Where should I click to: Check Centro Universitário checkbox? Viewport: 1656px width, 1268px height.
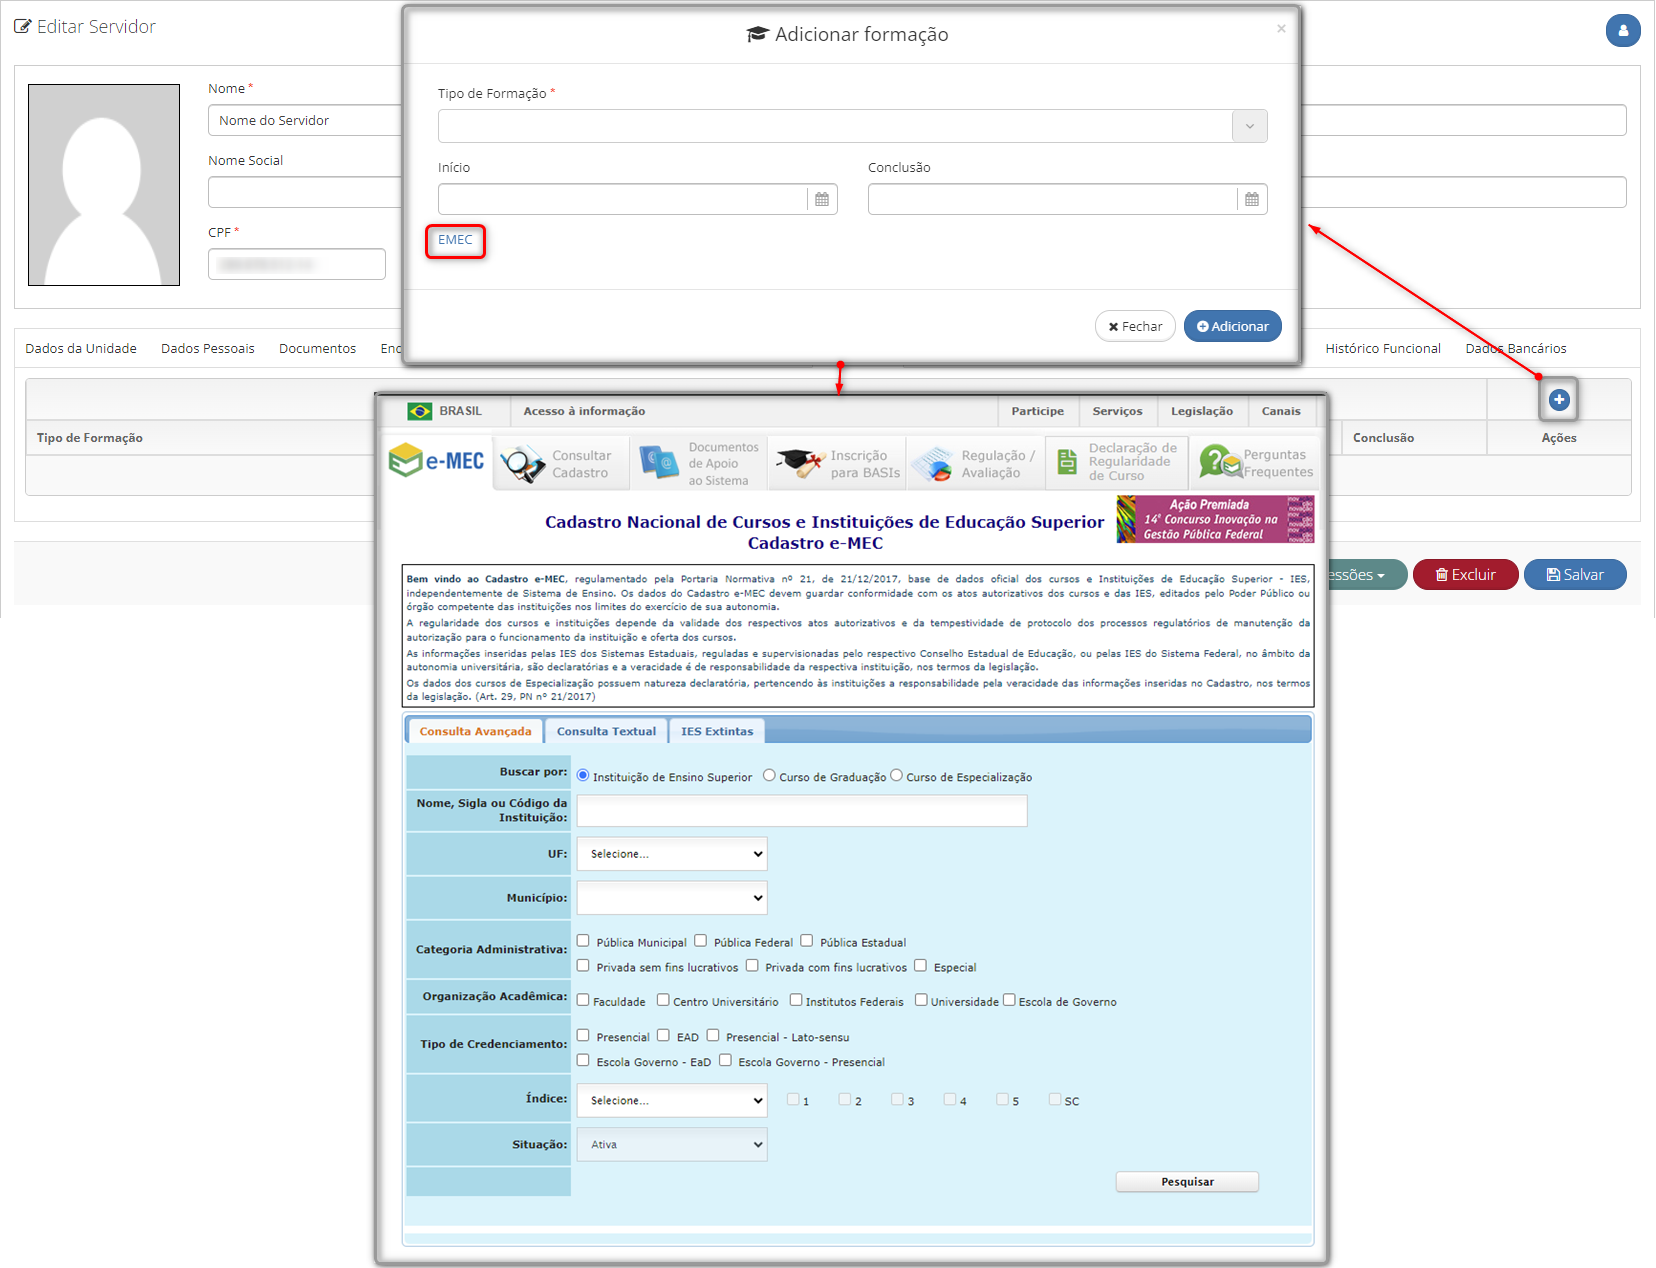click(663, 1000)
